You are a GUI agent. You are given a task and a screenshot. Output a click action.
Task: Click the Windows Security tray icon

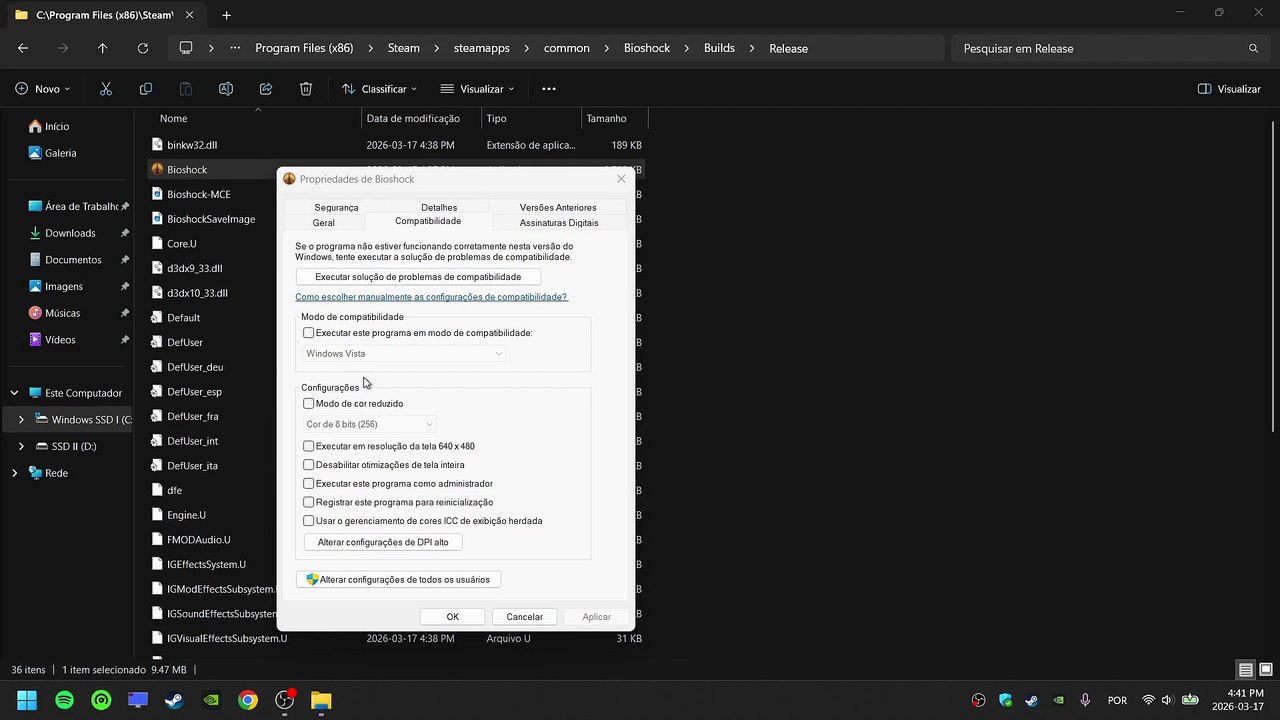coord(1006,700)
